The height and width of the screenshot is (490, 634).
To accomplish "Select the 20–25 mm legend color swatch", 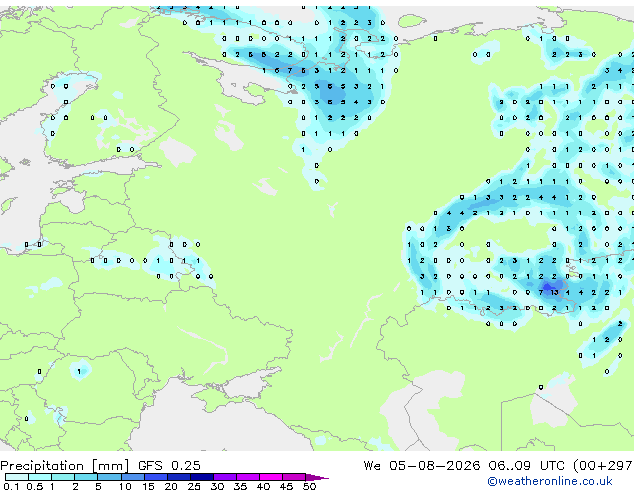I will point(179,477).
